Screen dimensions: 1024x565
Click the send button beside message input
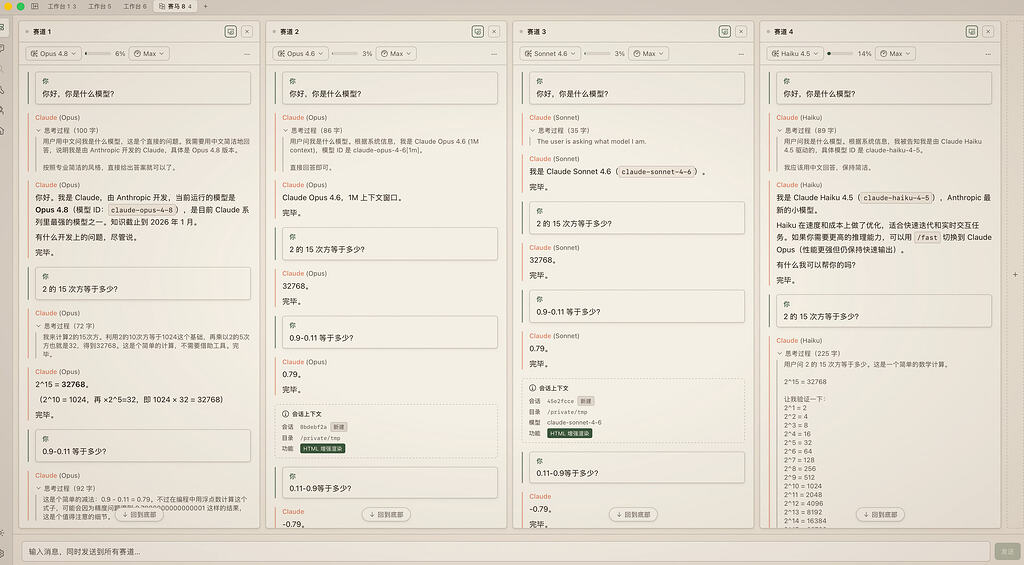pyautogui.click(x=1007, y=551)
